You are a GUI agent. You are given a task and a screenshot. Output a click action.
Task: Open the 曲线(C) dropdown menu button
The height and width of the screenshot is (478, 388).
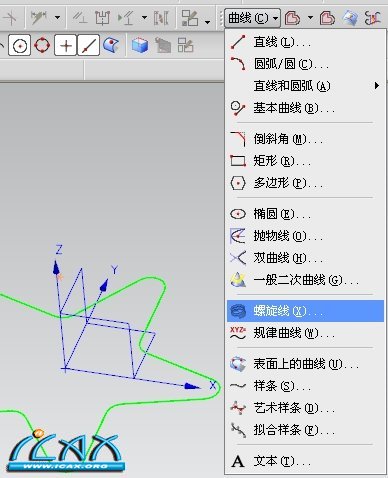(252, 18)
